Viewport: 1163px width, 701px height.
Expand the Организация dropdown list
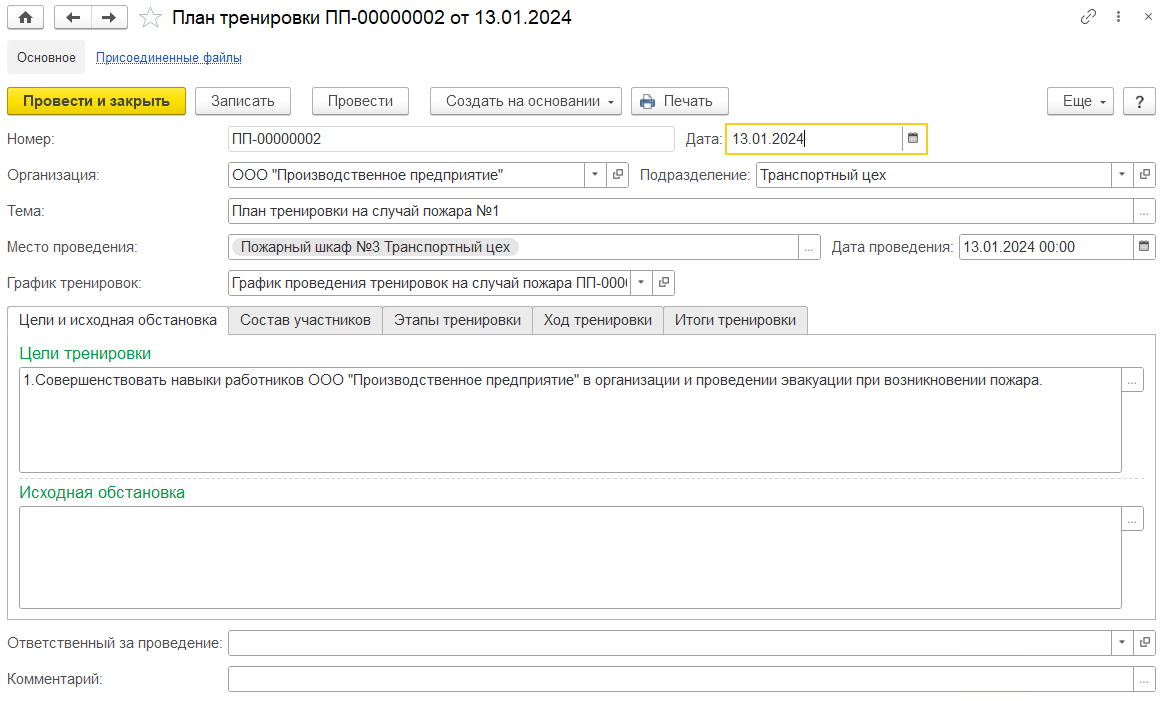(595, 175)
